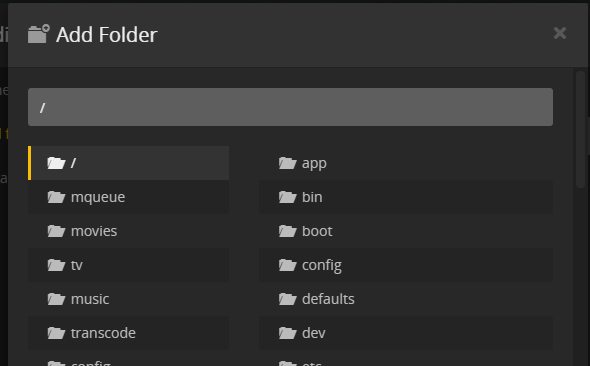Browse into the dev directory
The width and height of the screenshot is (590, 366).
click(406, 333)
